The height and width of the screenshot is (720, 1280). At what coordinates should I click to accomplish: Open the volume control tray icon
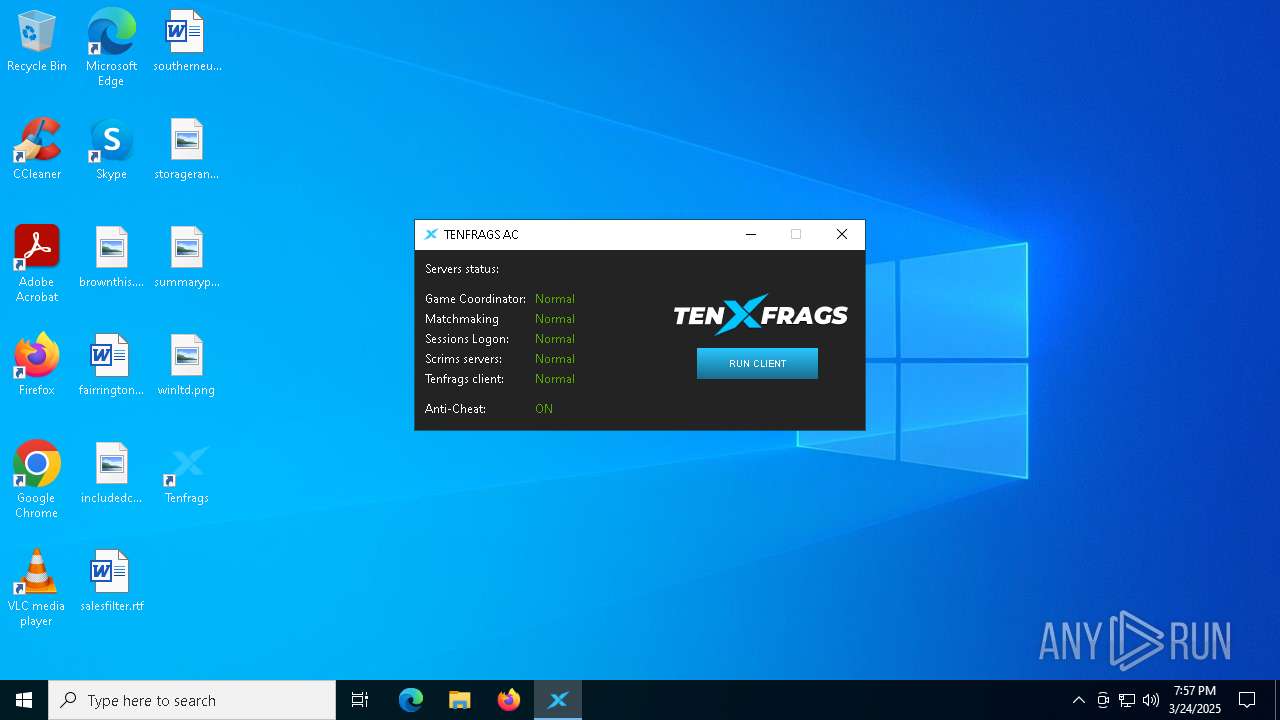[x=1151, y=700]
